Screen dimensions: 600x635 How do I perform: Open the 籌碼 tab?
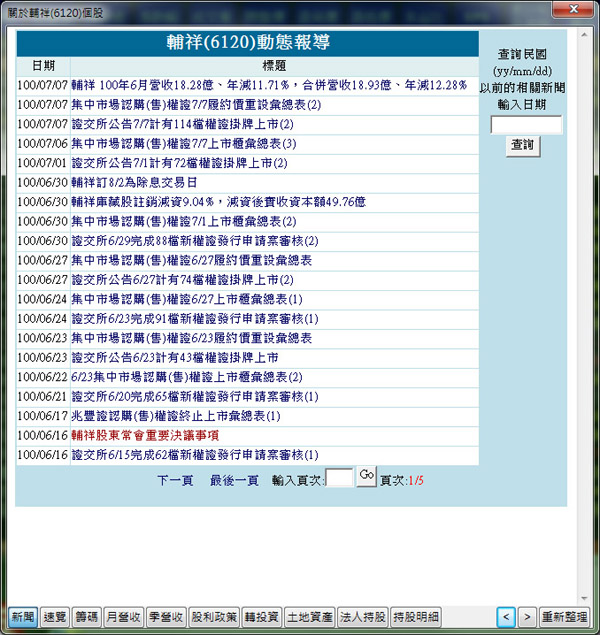pyautogui.click(x=86, y=617)
